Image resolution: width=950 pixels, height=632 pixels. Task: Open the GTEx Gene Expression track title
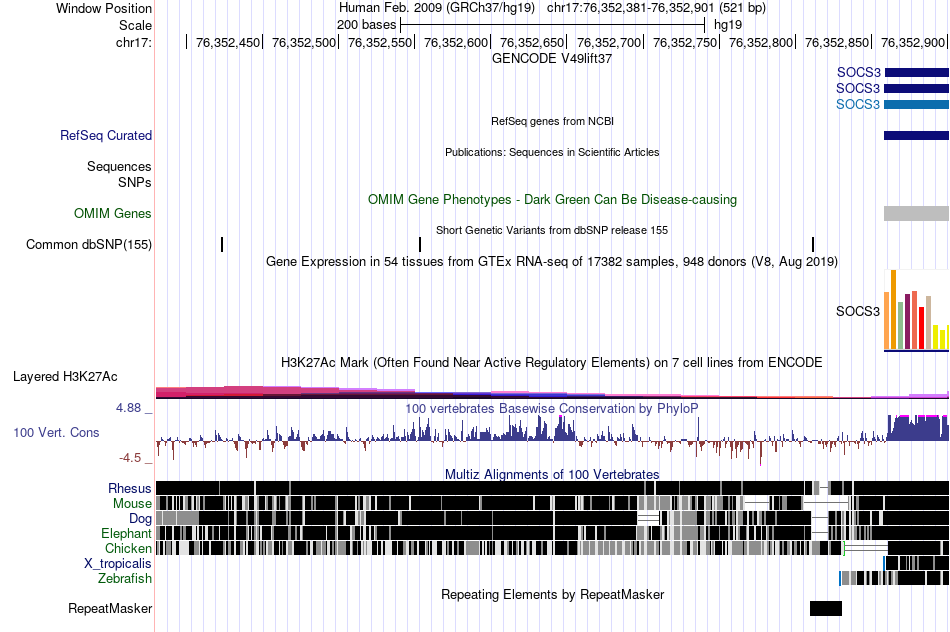click(552, 262)
